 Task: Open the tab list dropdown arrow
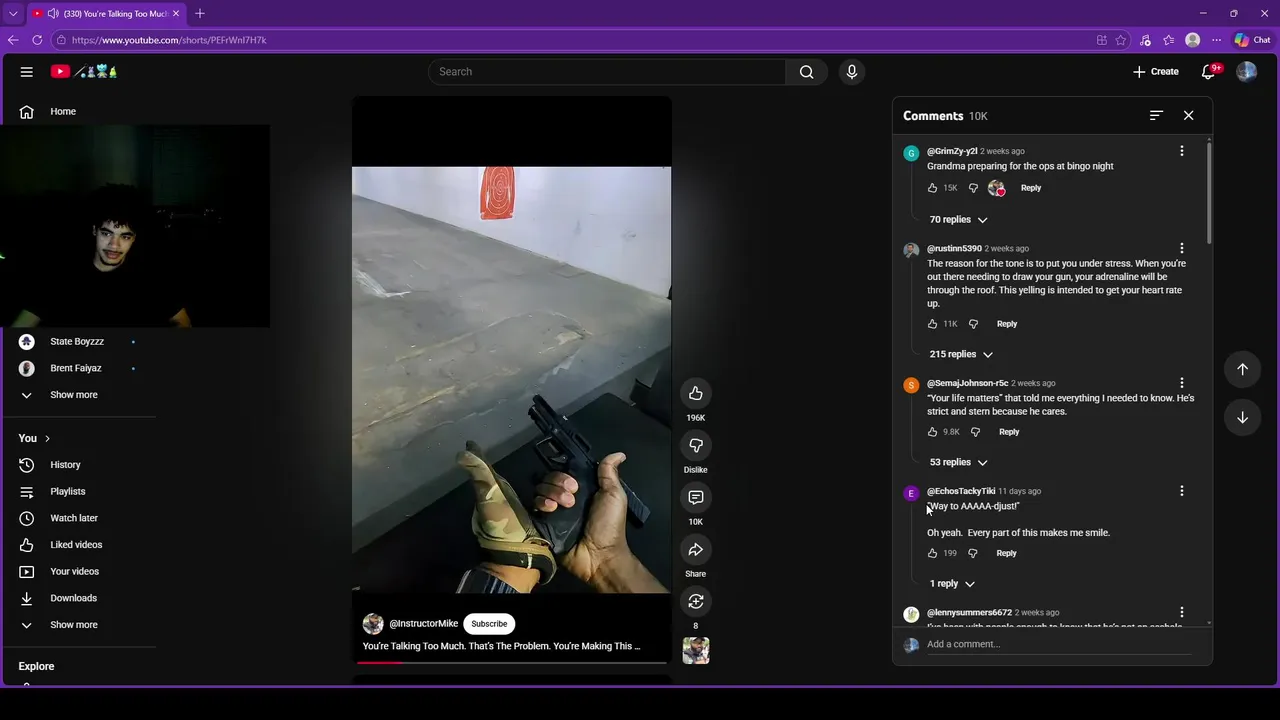point(13,14)
